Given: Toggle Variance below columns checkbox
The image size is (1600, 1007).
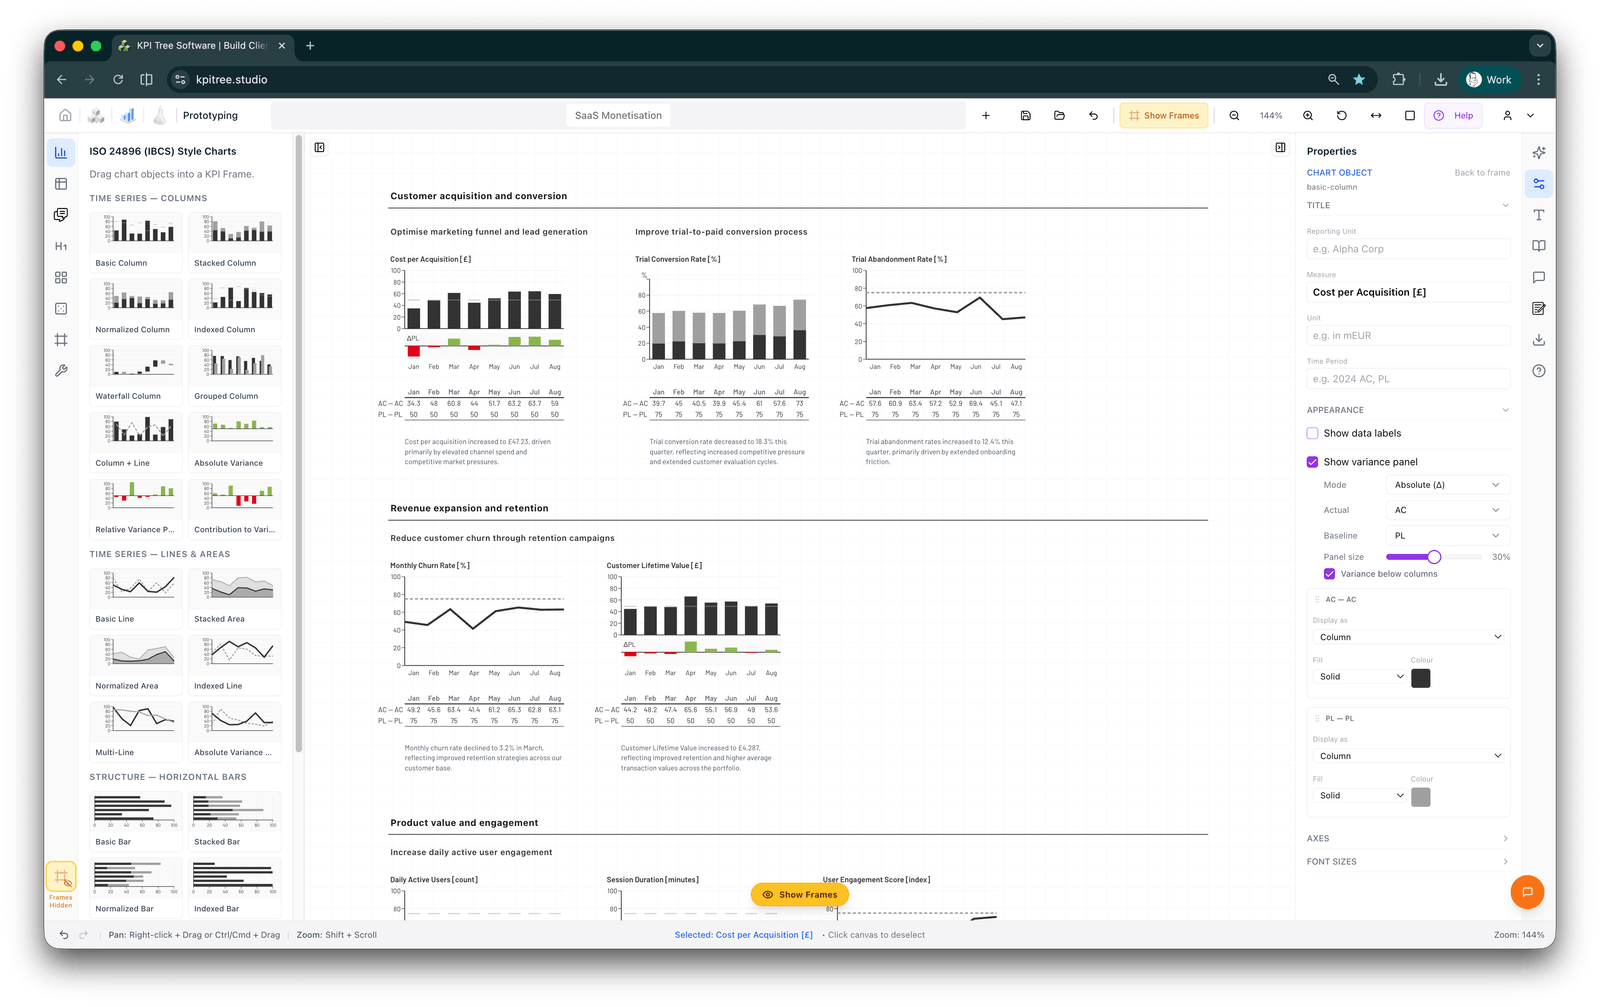Looking at the screenshot, I should click(x=1329, y=574).
